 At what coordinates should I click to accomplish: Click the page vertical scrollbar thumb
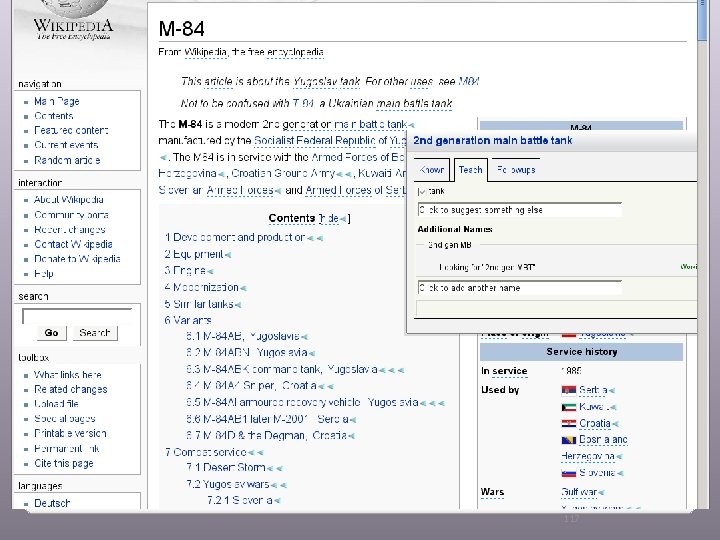click(702, 21)
